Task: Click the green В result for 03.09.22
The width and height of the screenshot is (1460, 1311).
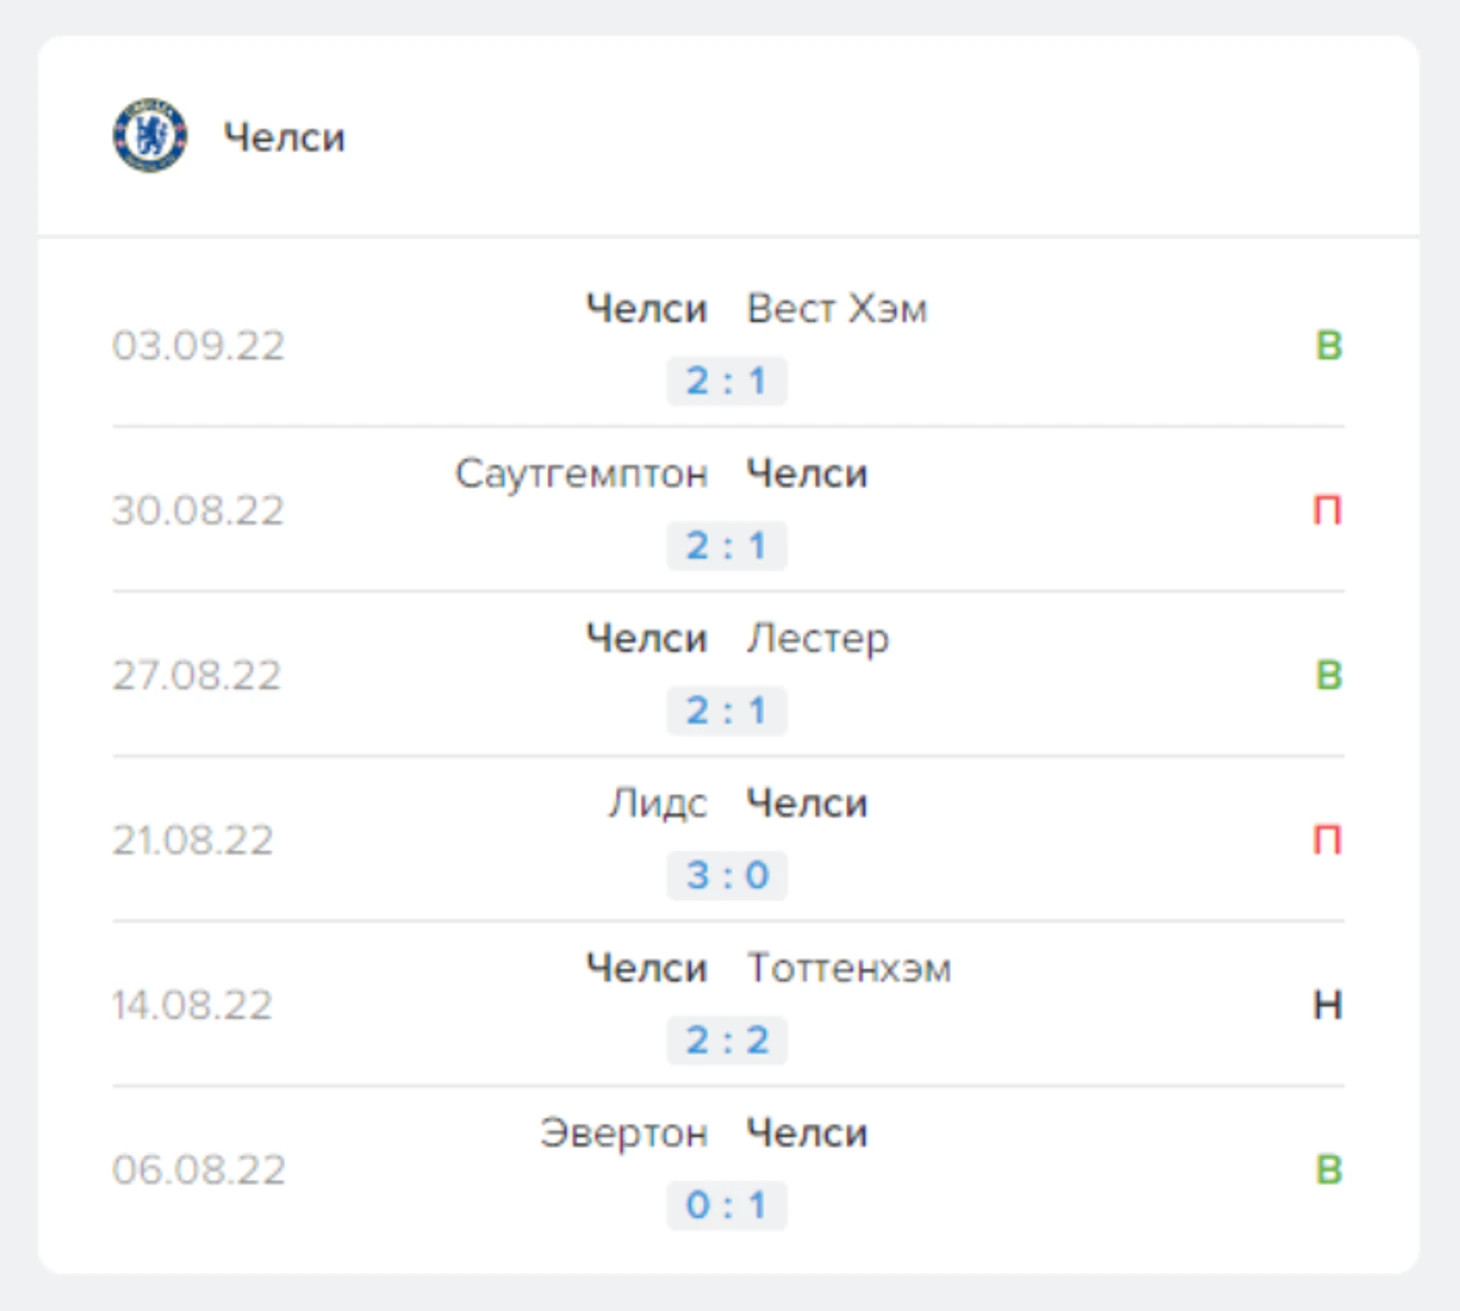Action: [x=1328, y=346]
